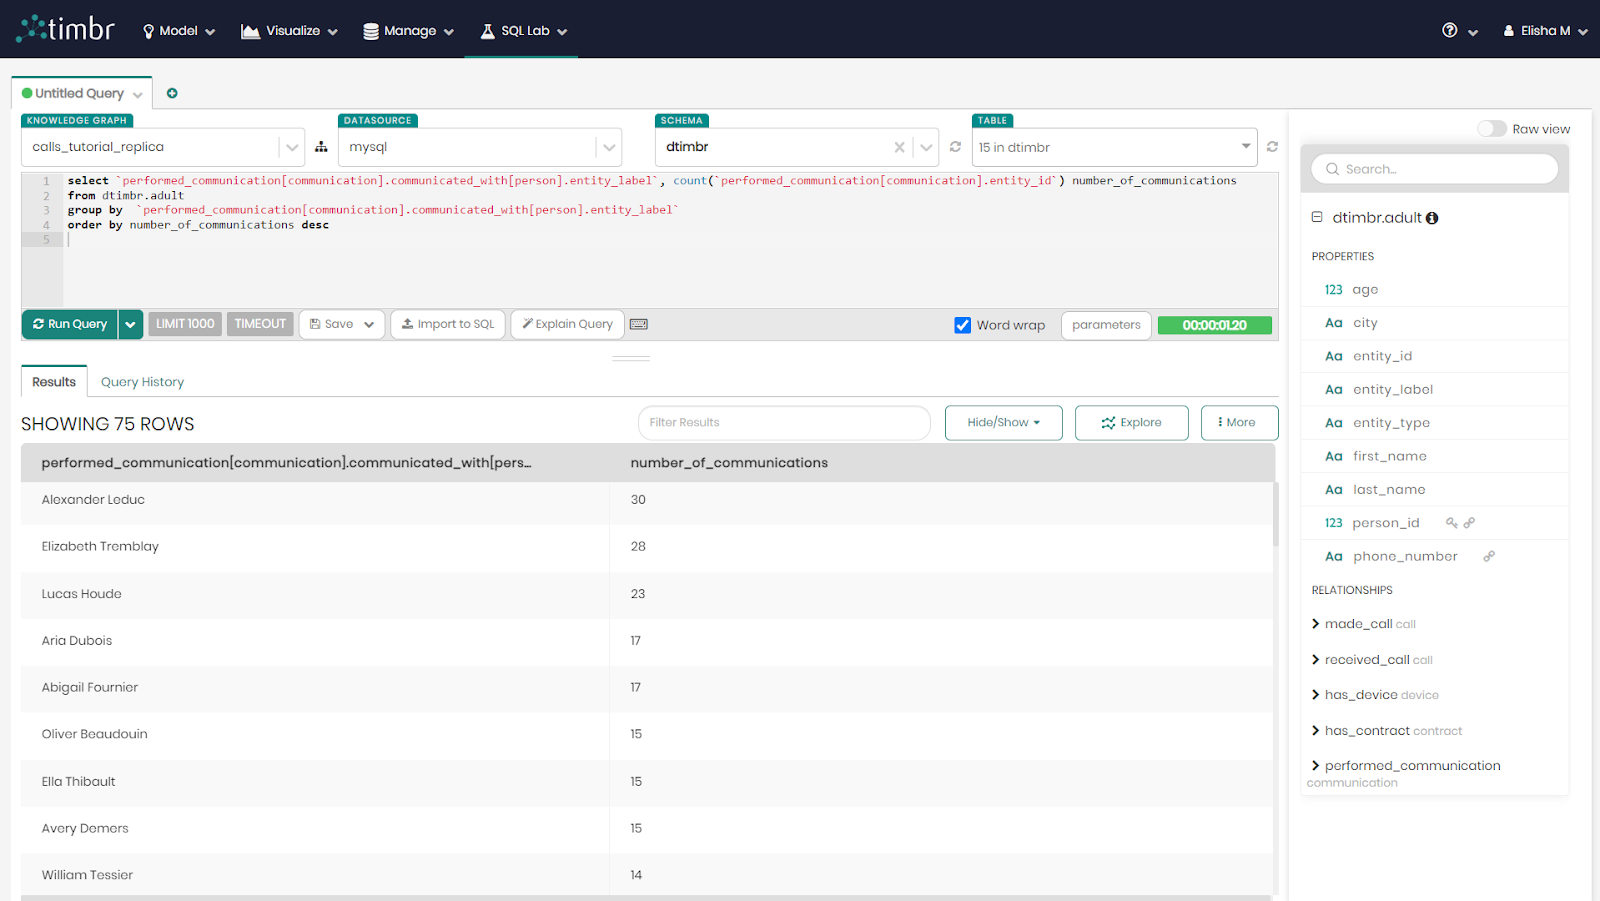Click the Explain Query button
This screenshot has height=901, width=1600.
[x=567, y=324]
